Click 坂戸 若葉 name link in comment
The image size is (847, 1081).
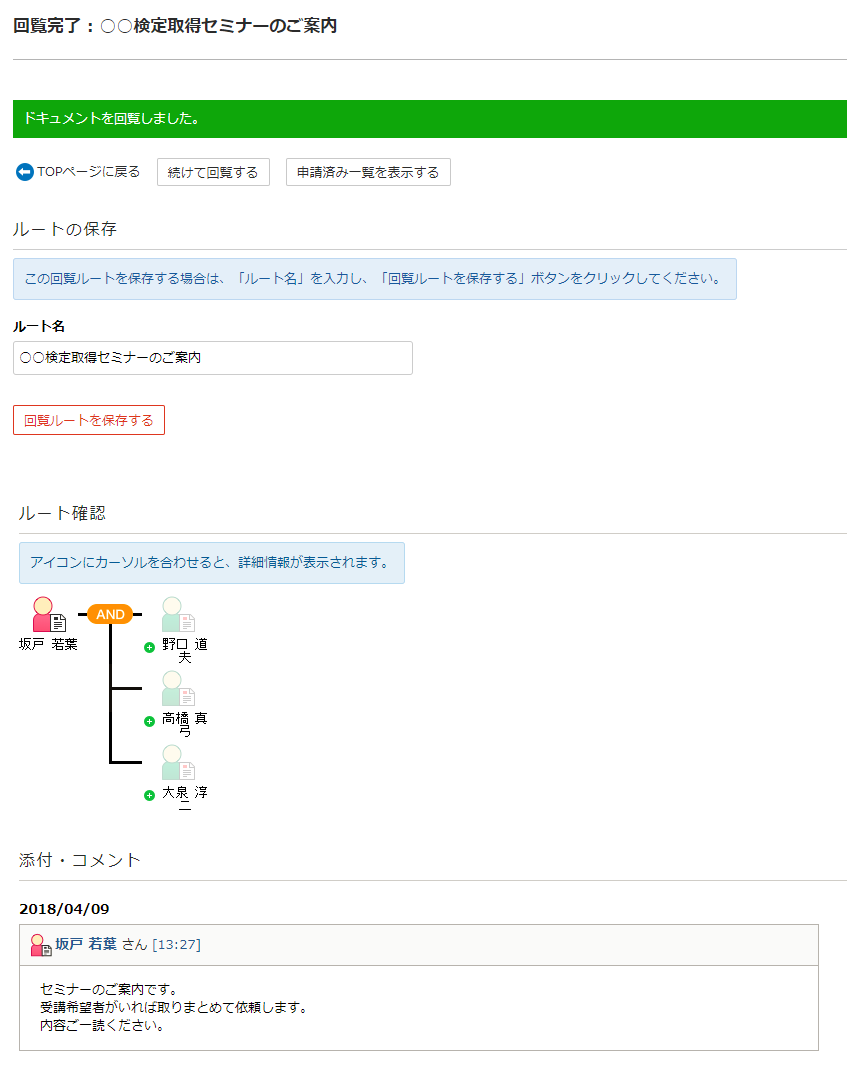click(x=86, y=944)
